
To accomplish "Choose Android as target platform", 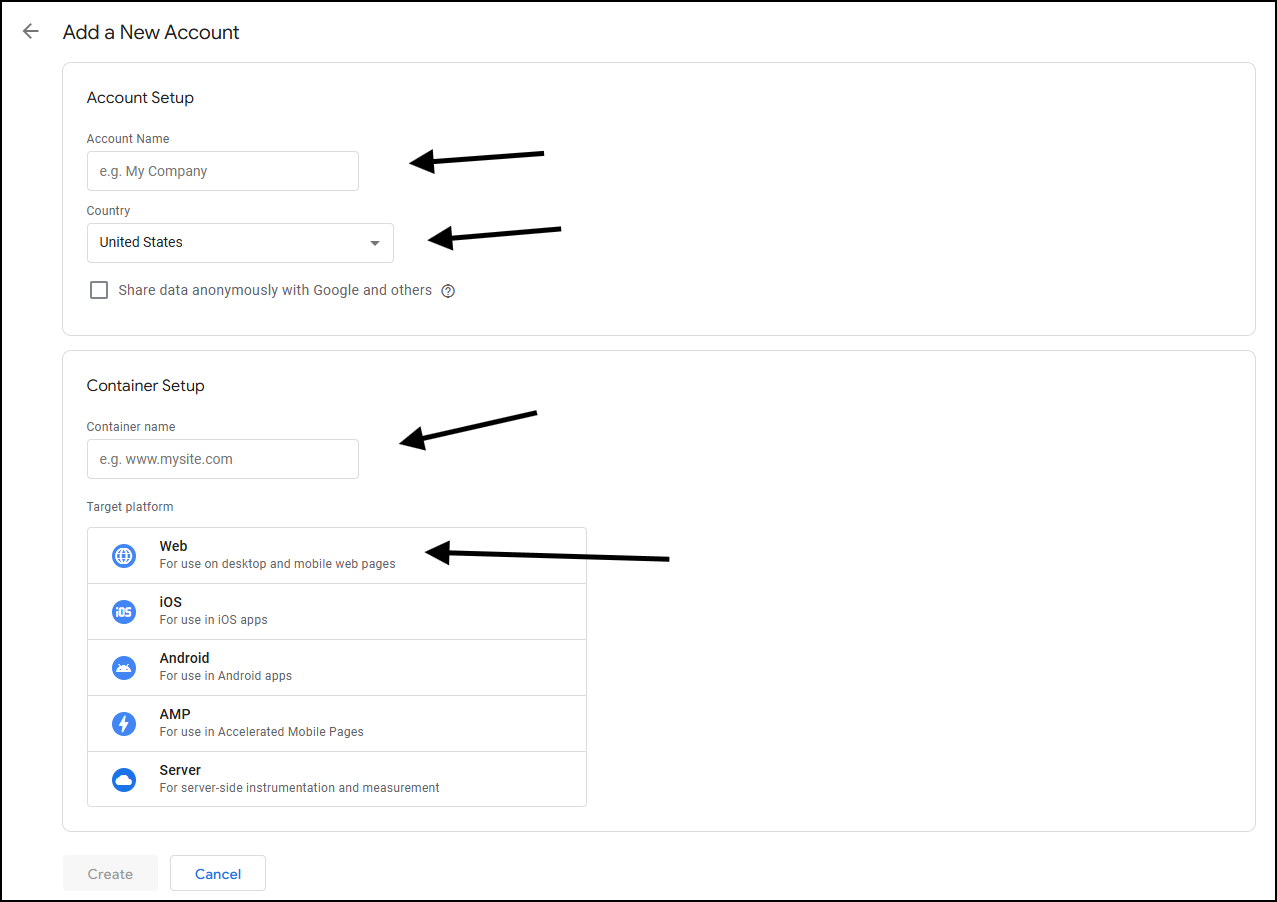I will click(337, 668).
